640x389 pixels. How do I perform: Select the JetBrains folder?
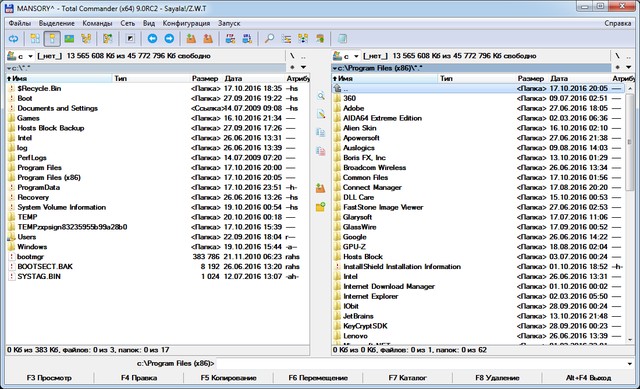click(x=358, y=316)
